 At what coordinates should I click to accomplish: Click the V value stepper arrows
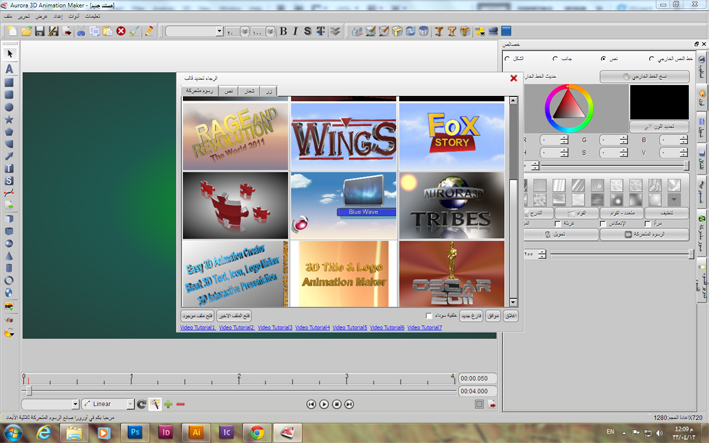pos(684,153)
